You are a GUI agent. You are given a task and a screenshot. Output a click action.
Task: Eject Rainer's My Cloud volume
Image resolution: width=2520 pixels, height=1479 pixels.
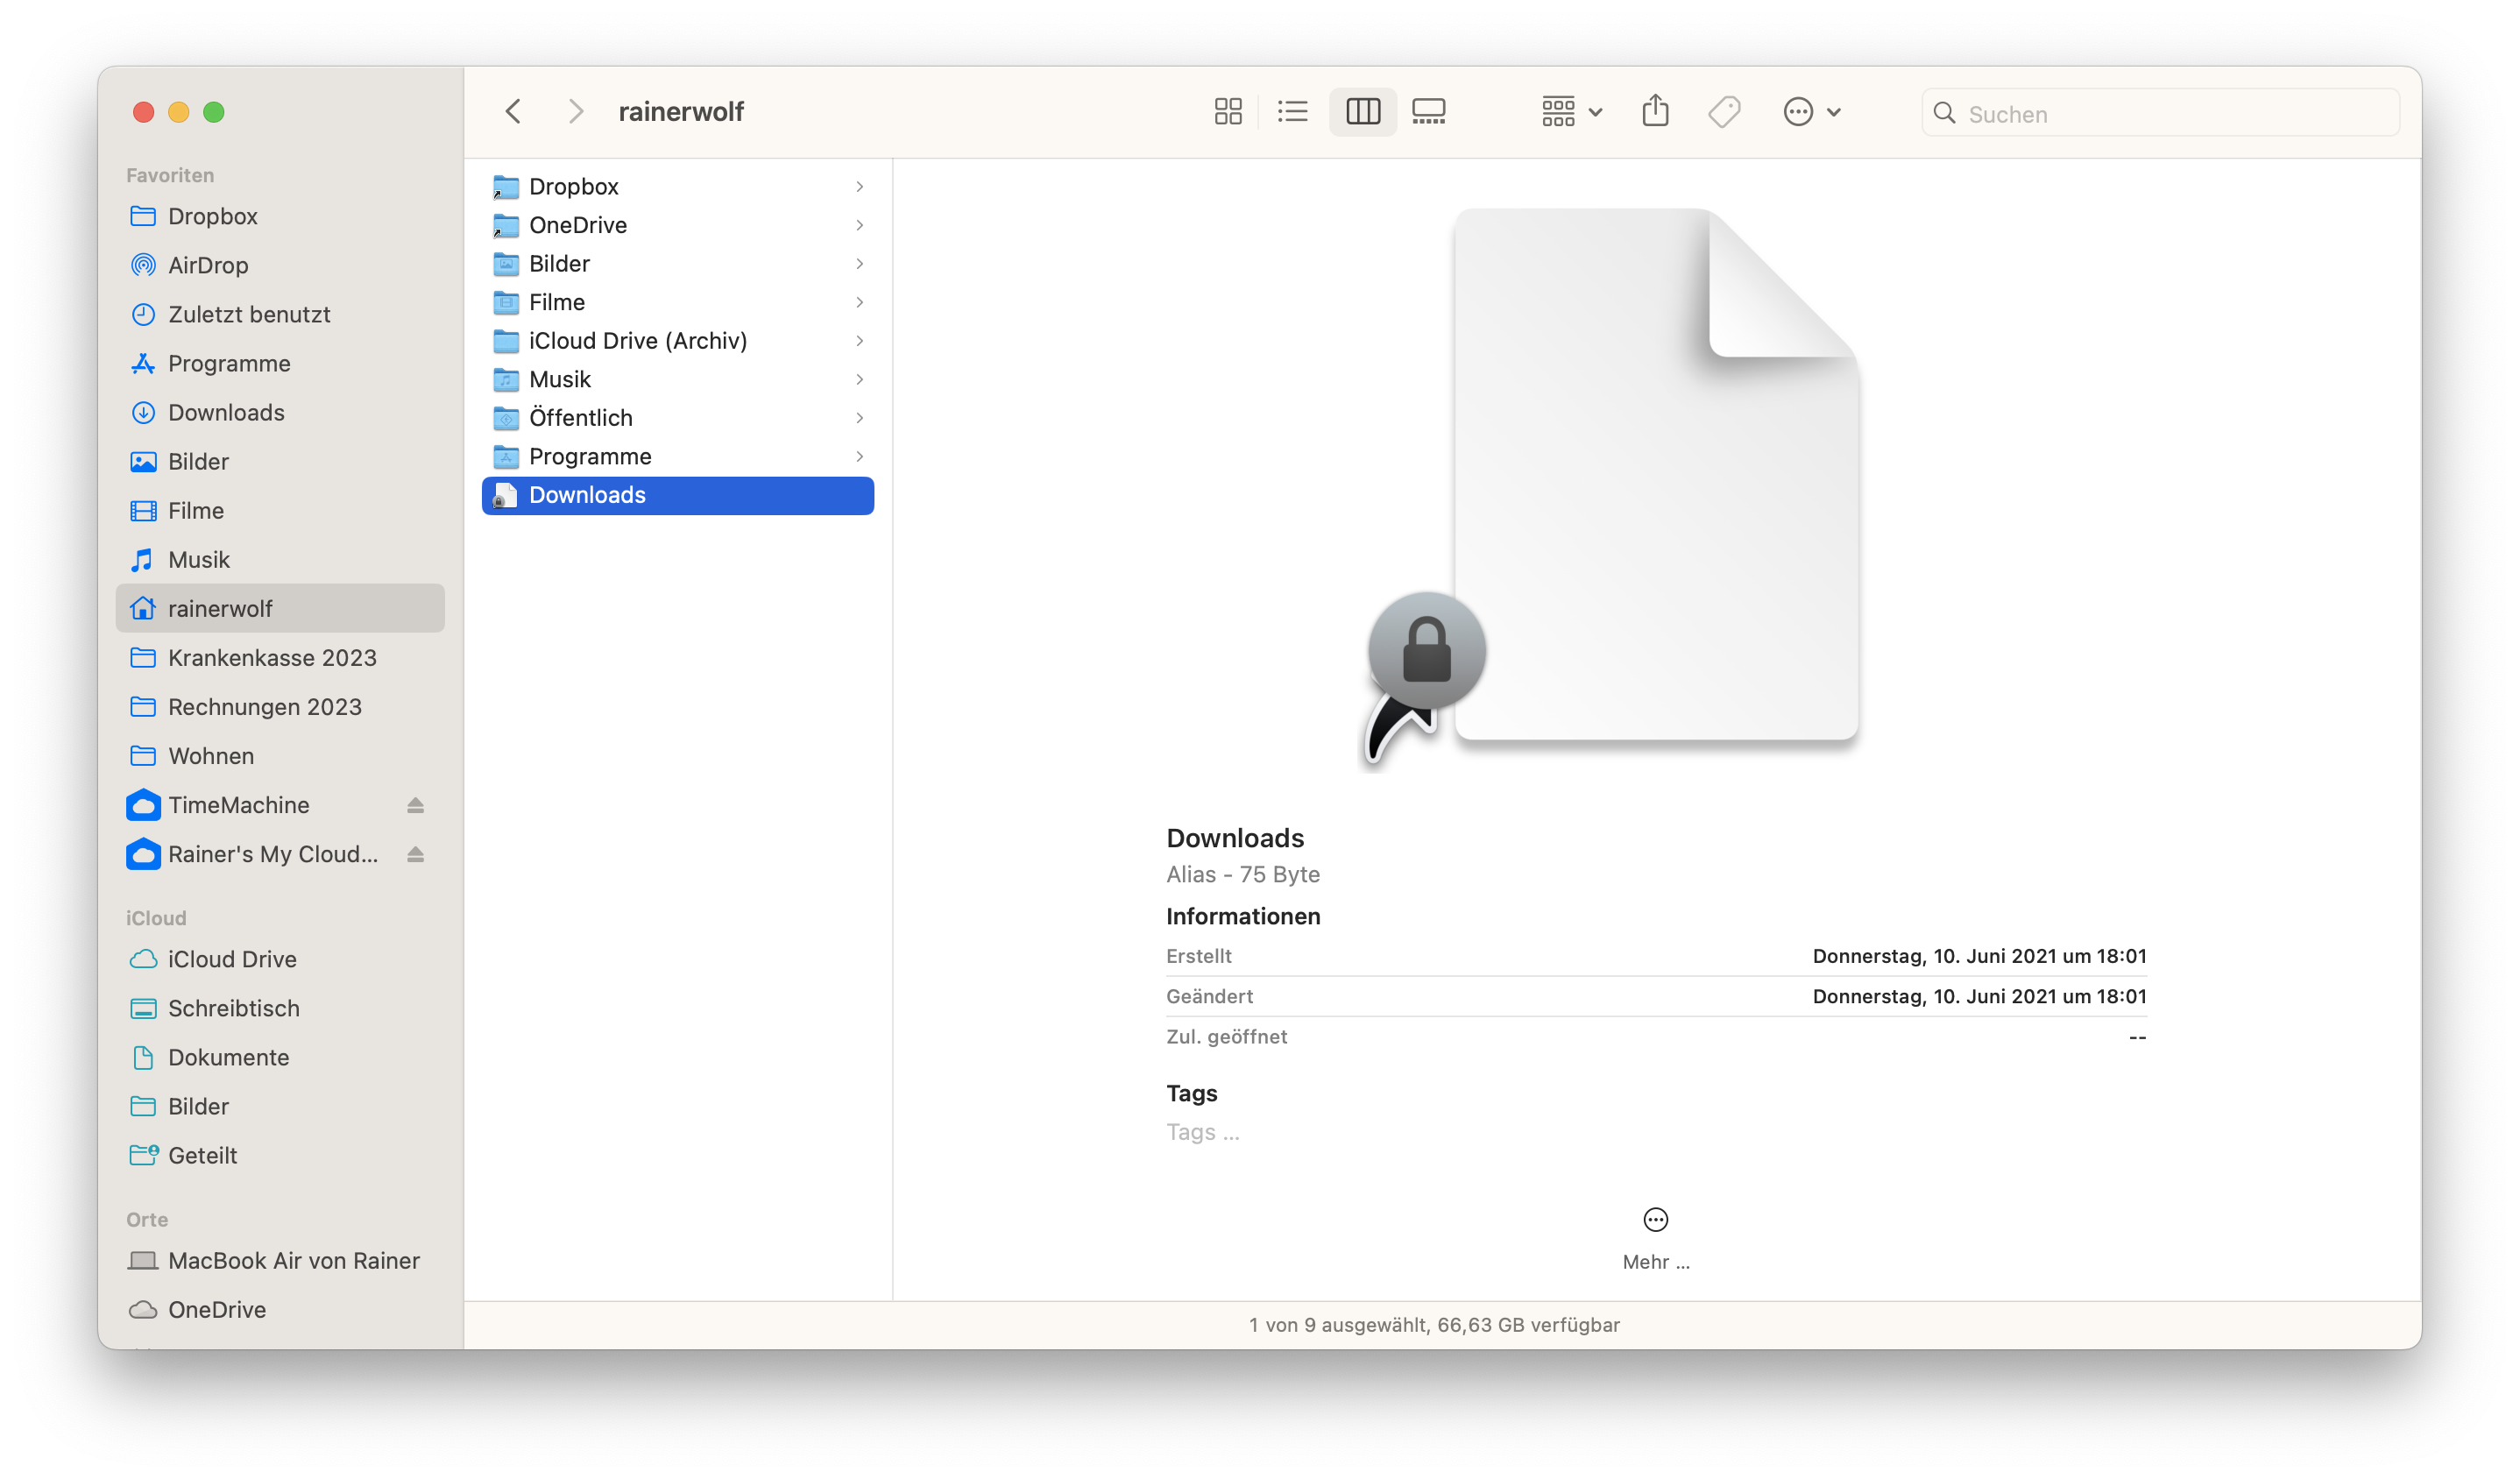415,854
